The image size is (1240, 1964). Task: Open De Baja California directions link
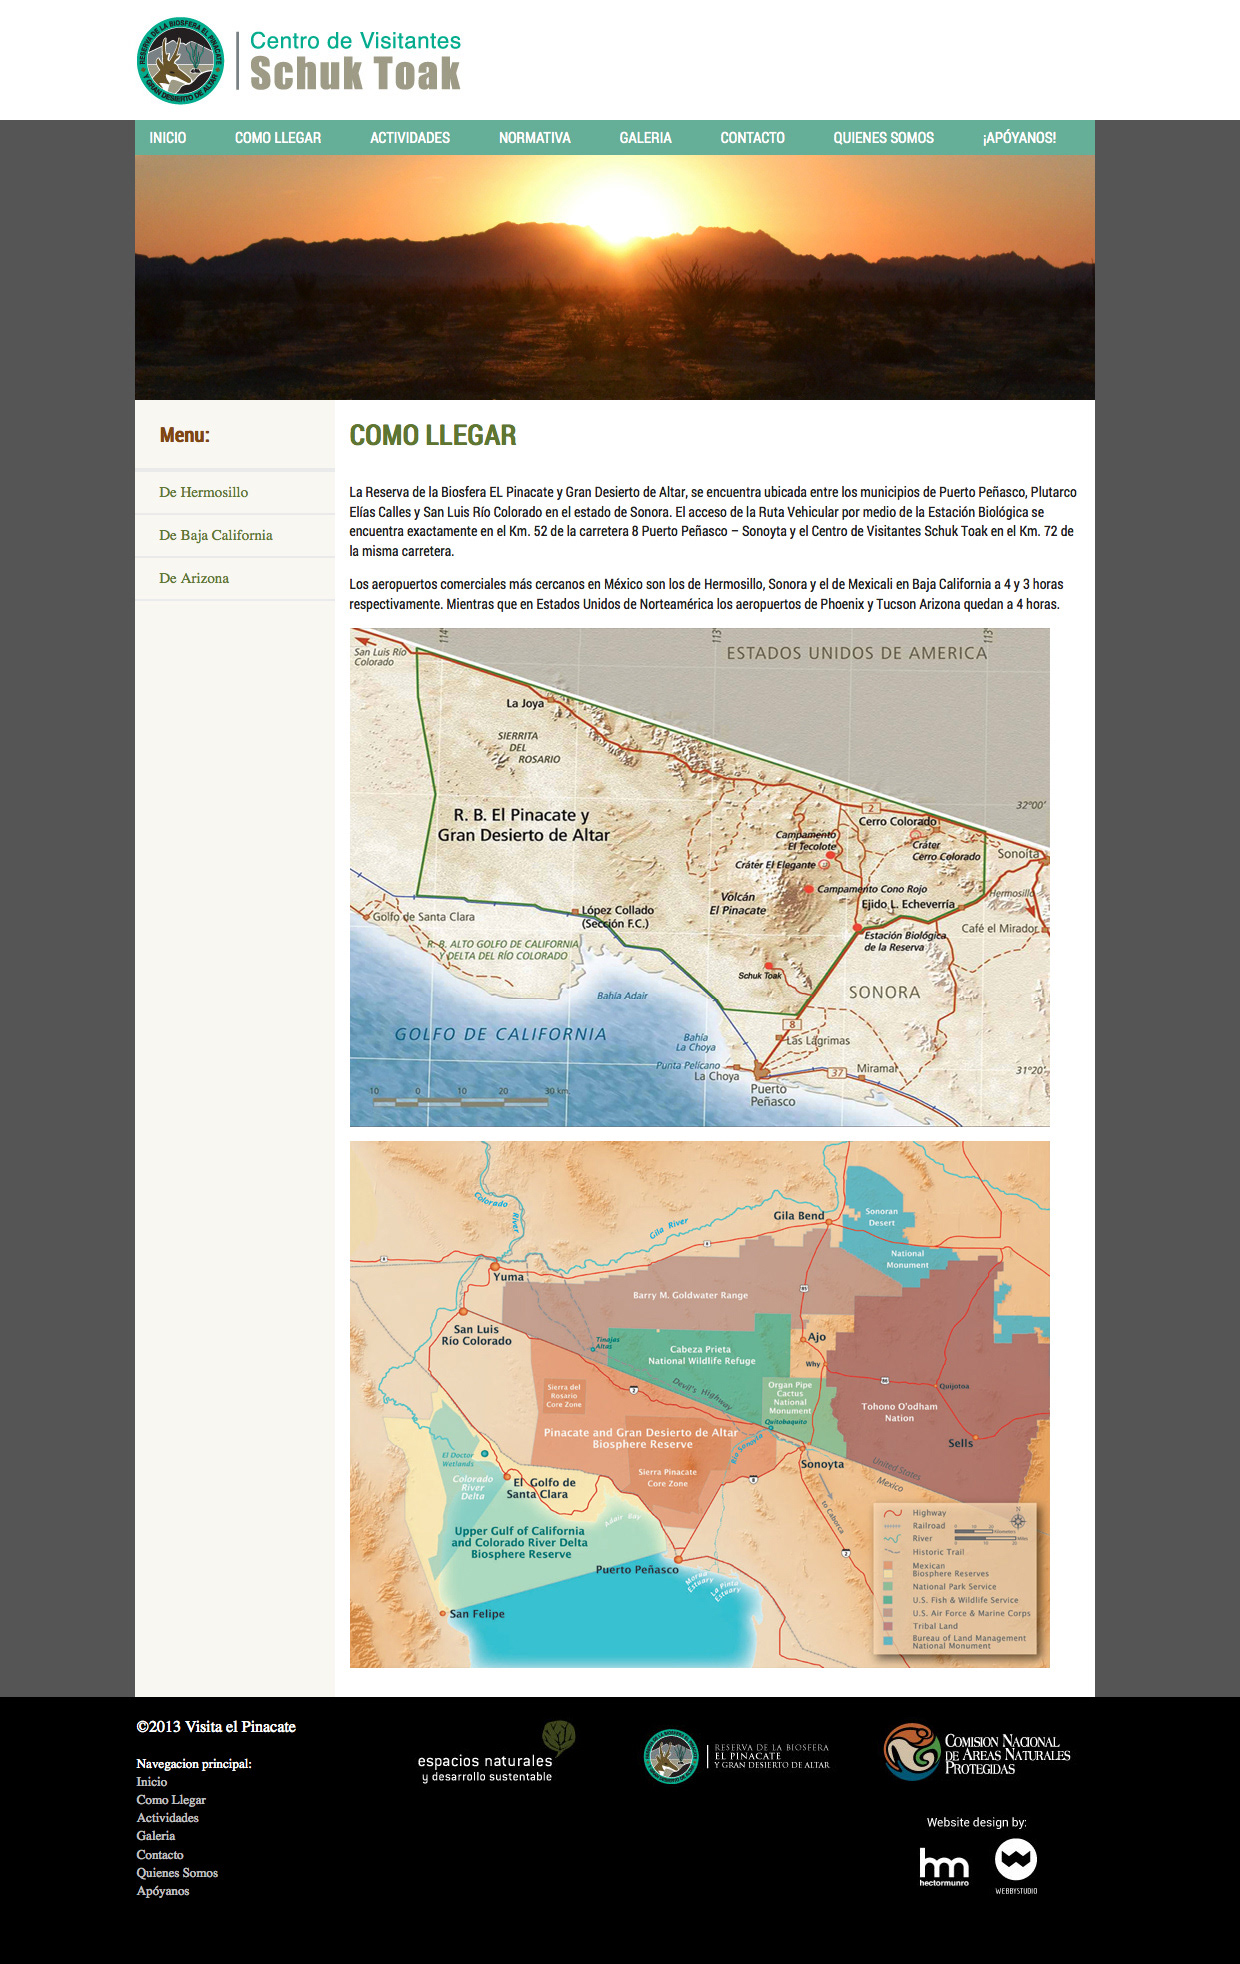pyautogui.click(x=216, y=535)
